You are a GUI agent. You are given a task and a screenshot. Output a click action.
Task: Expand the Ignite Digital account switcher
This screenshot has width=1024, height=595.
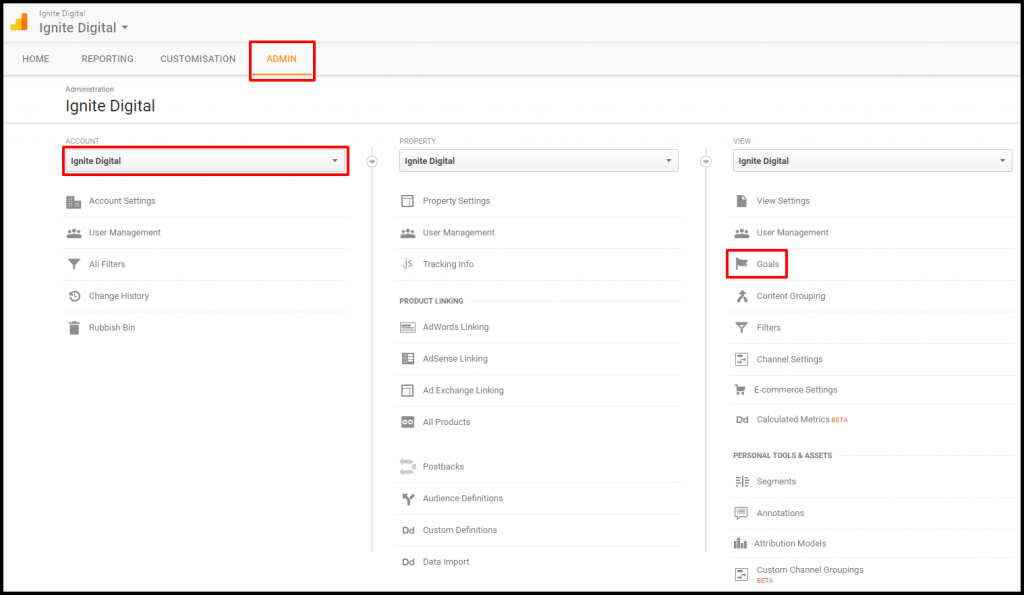(84, 28)
